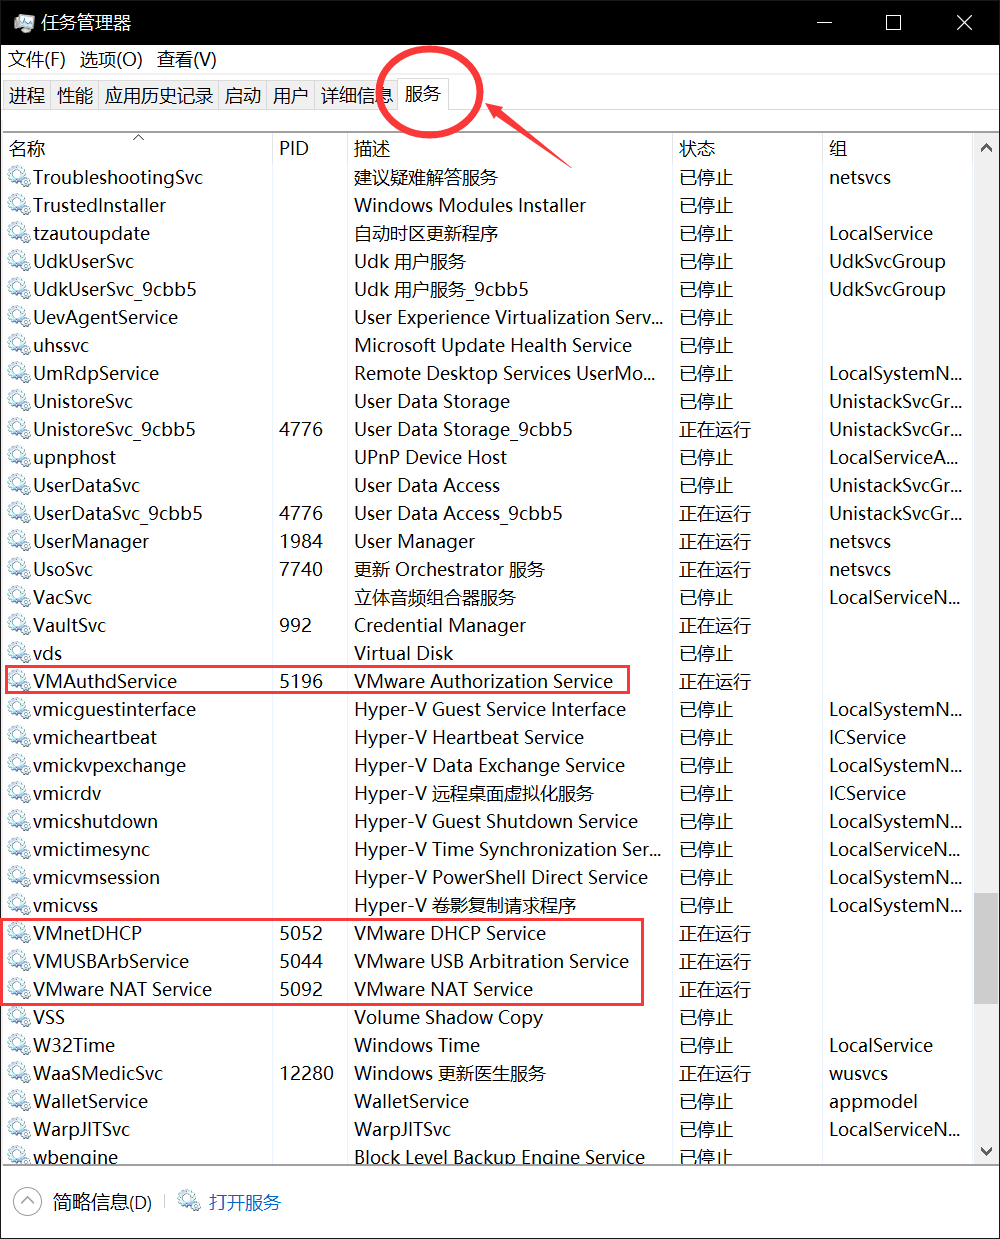Click the 简略信息(D) button
The image size is (1000, 1239).
[102, 1202]
